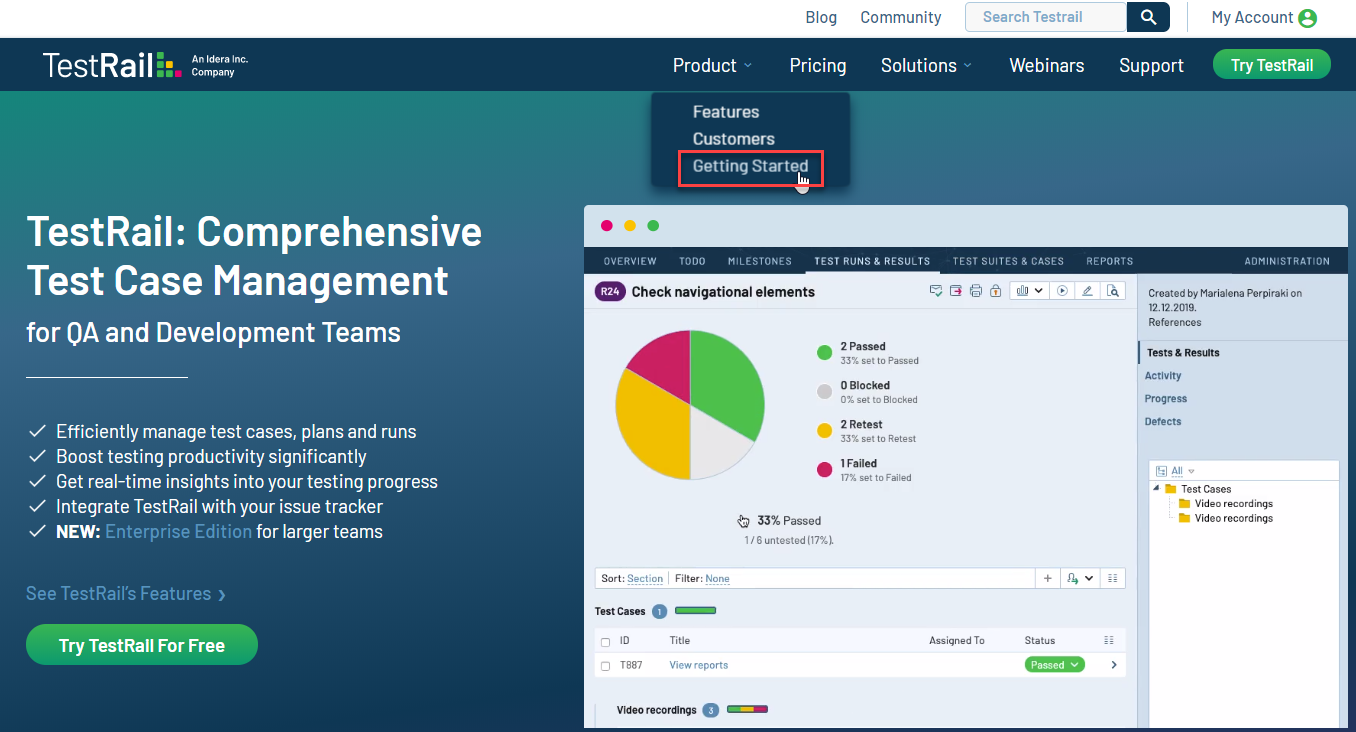This screenshot has width=1356, height=732.
Task: Click the yellow window dot in mockup
Action: tap(630, 225)
